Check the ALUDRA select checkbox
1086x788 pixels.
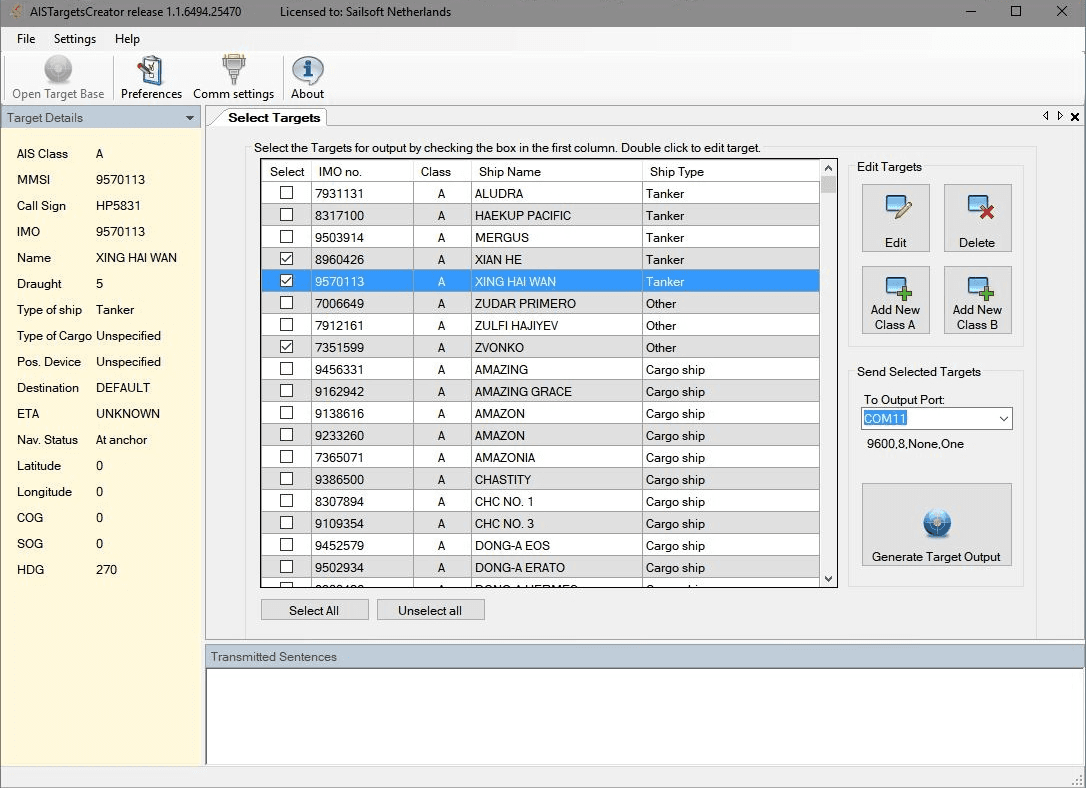tap(286, 193)
